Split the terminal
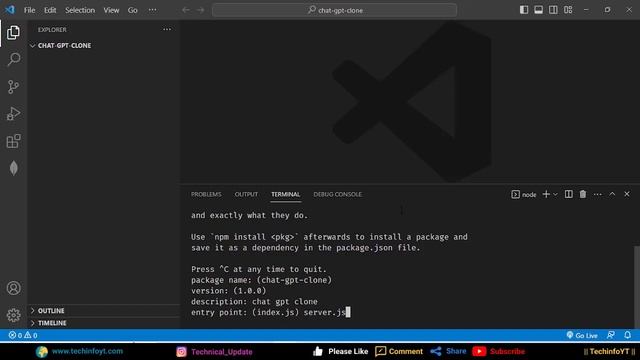Screen dimensions: 640x360 coord(569,194)
